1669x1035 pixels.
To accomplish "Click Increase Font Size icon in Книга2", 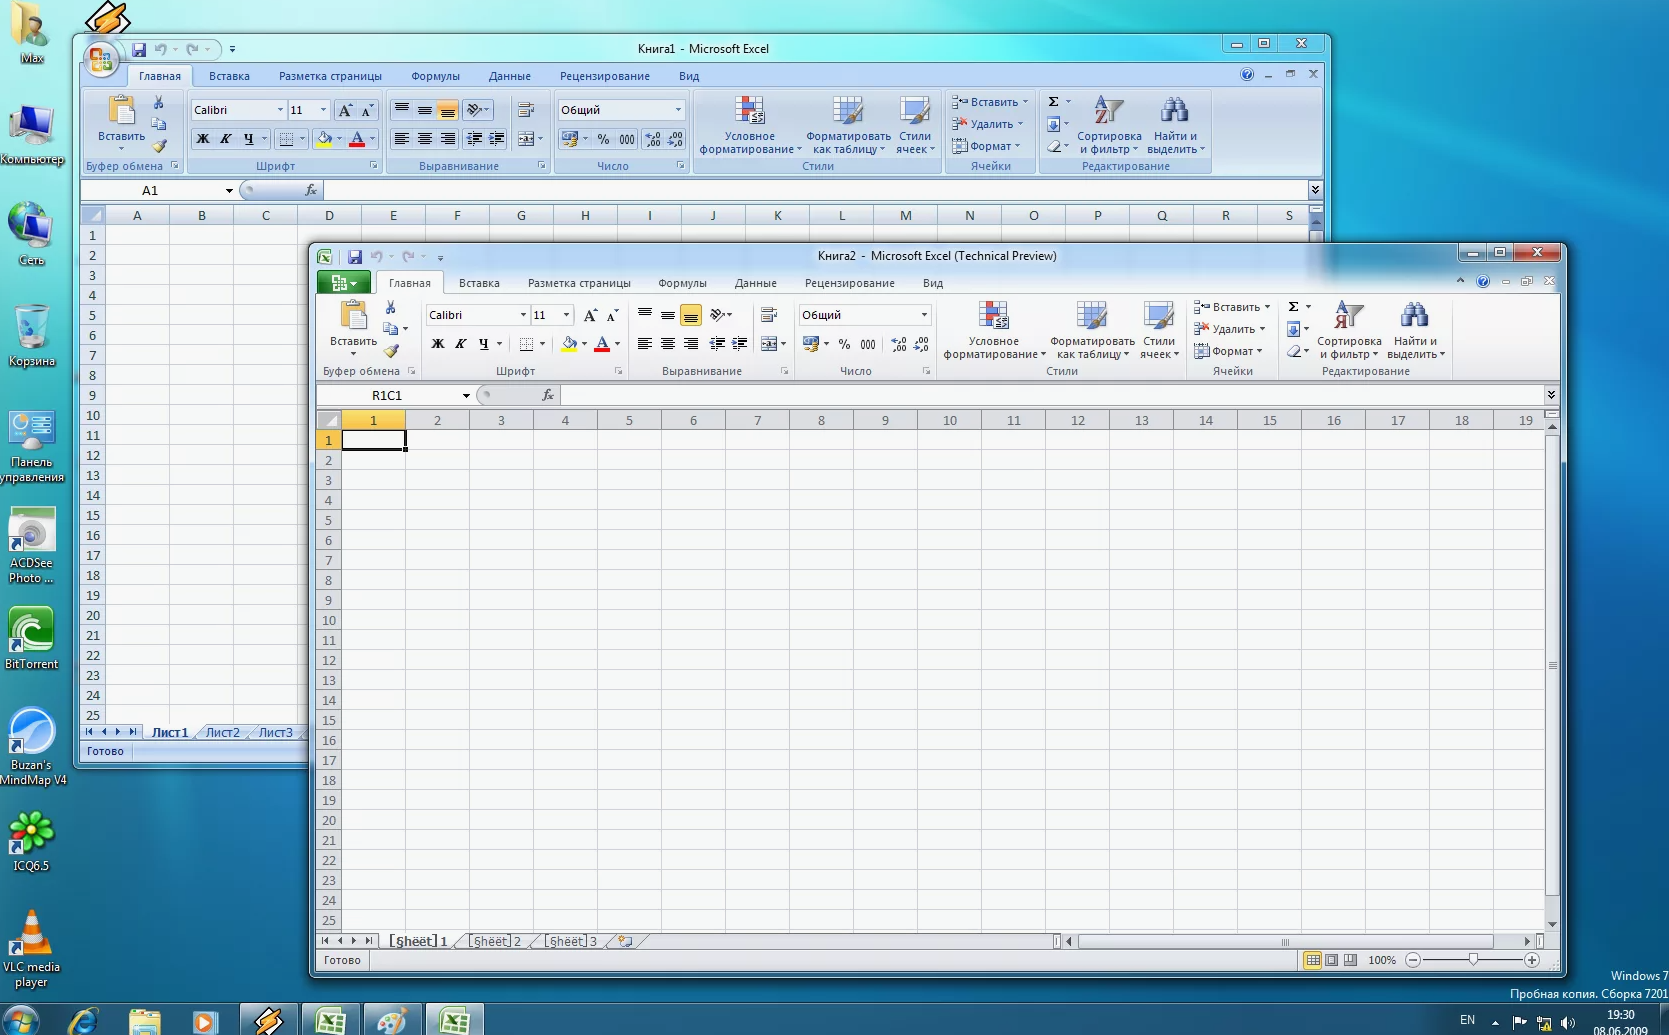I will coord(590,315).
